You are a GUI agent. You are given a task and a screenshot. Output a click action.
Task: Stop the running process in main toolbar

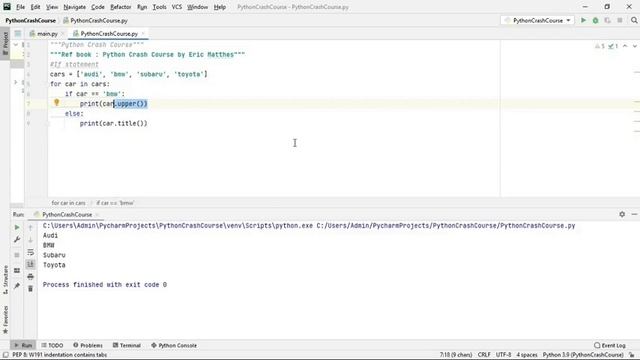pos(620,20)
